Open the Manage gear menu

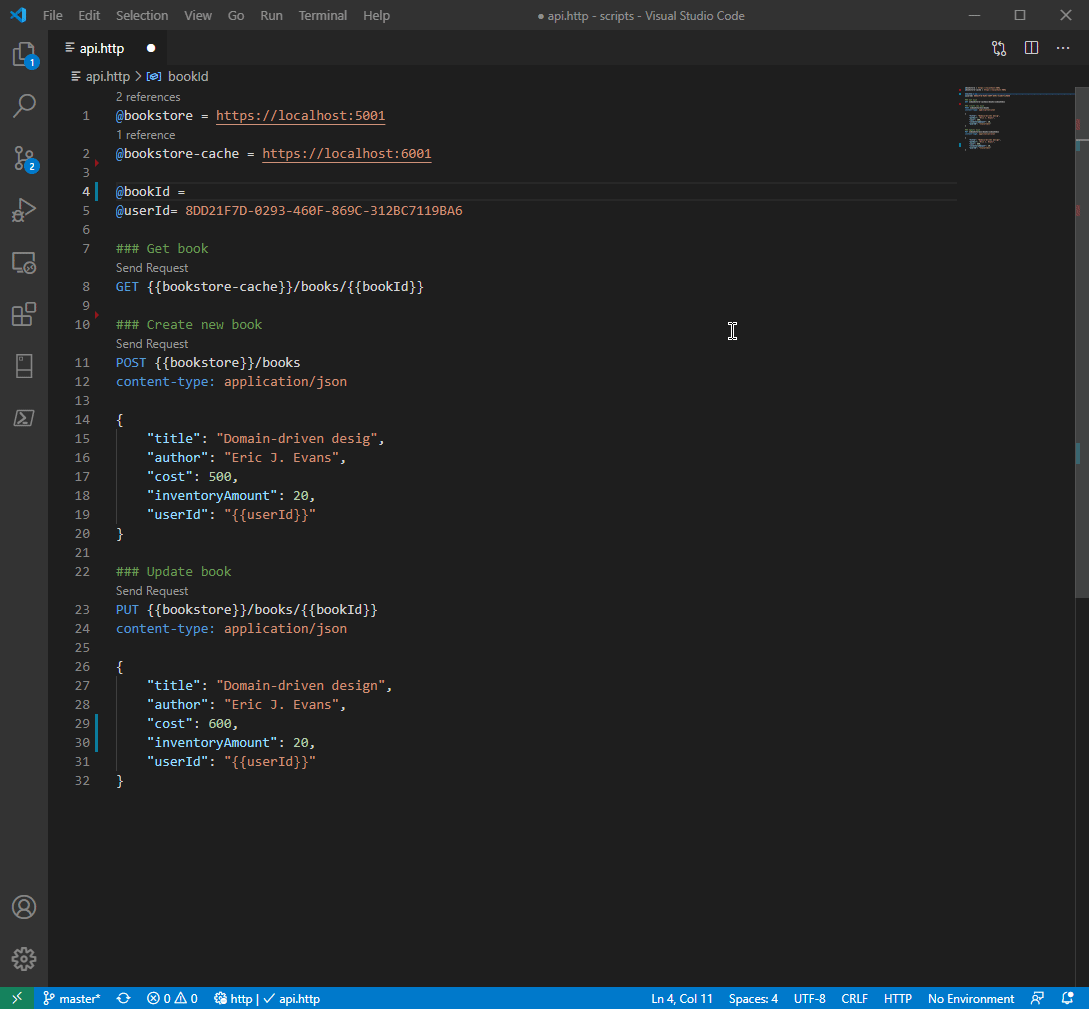(x=24, y=959)
